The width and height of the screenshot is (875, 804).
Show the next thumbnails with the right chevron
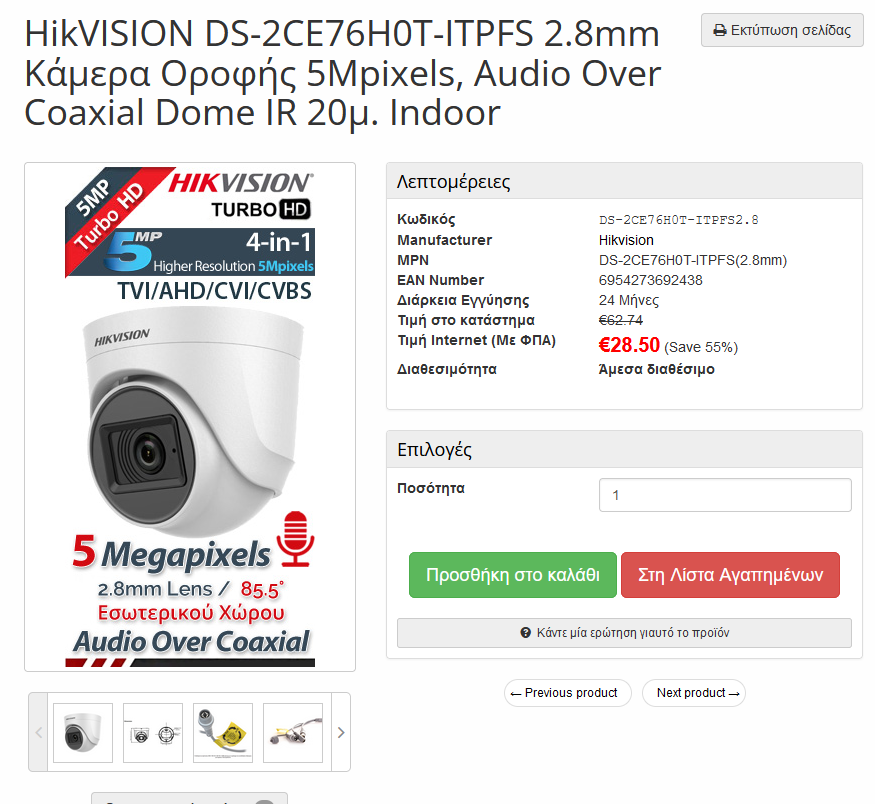click(x=341, y=733)
